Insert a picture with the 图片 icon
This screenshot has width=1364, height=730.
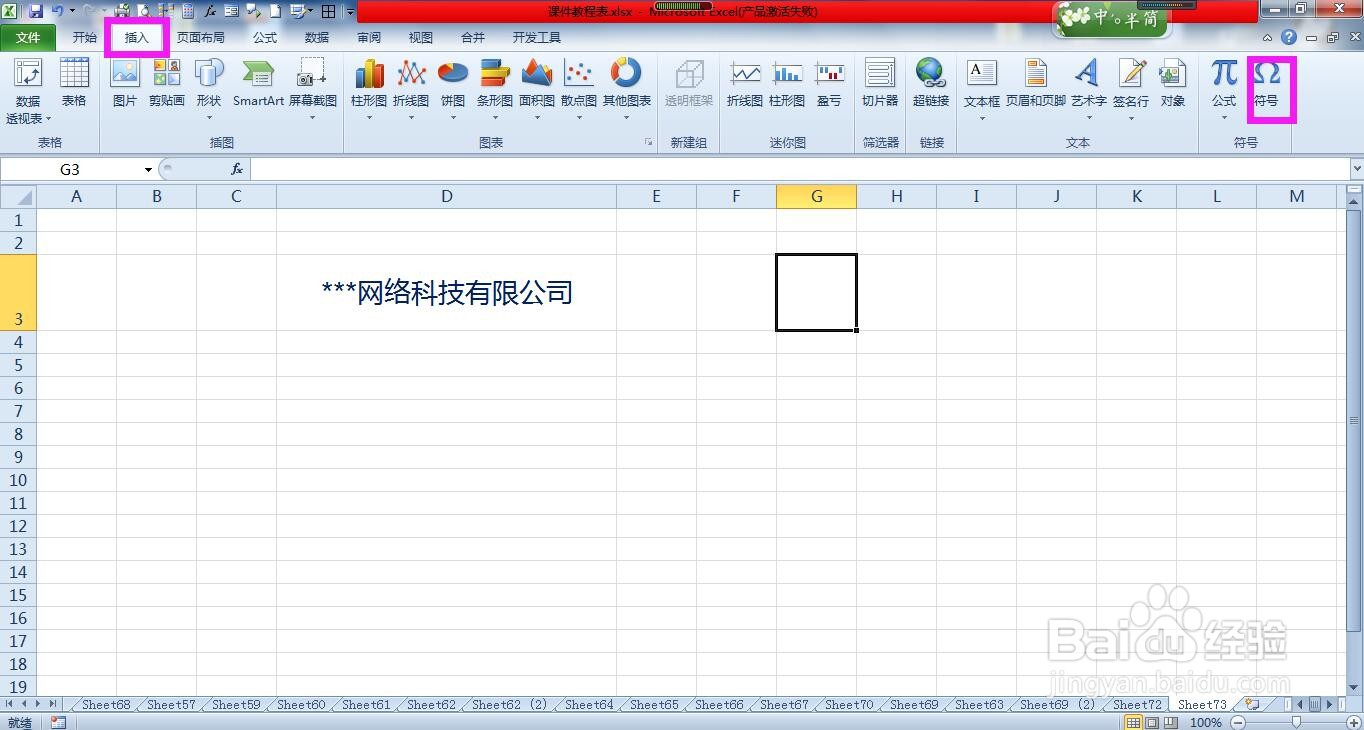pyautogui.click(x=124, y=85)
